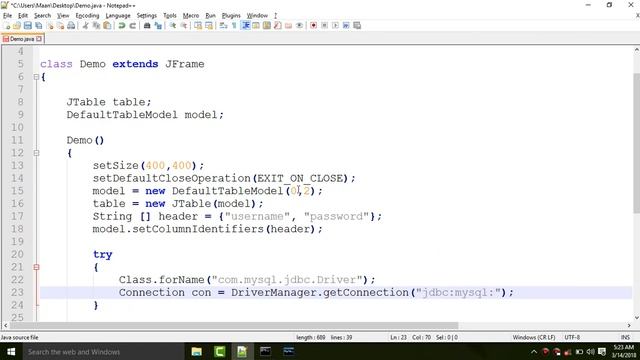Save the file with the Save icon
Viewport: 640px width, 360px height.
pos(28,26)
